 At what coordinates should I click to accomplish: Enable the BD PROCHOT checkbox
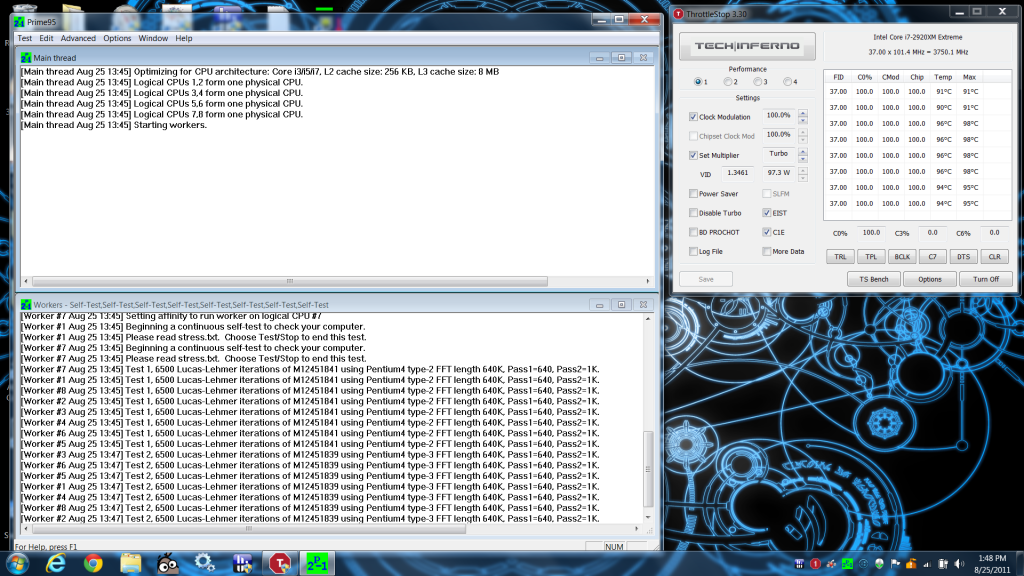coord(693,232)
